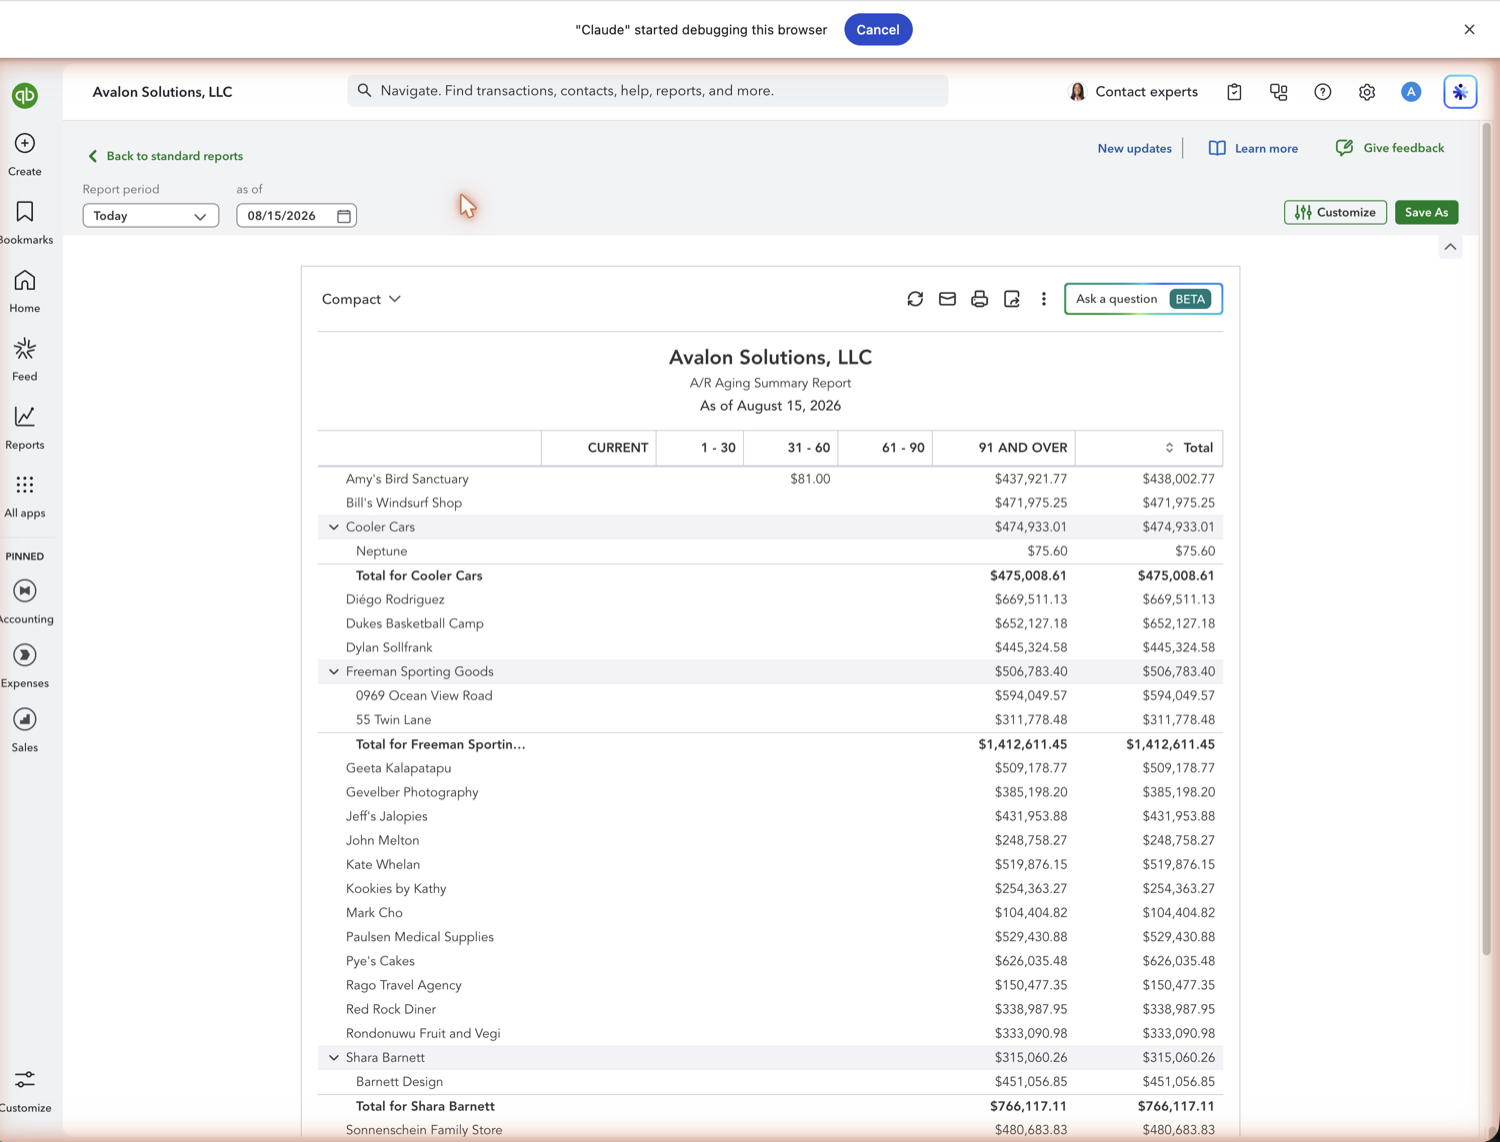Email the report
Screen dimensions: 1500x1142
tap(947, 299)
